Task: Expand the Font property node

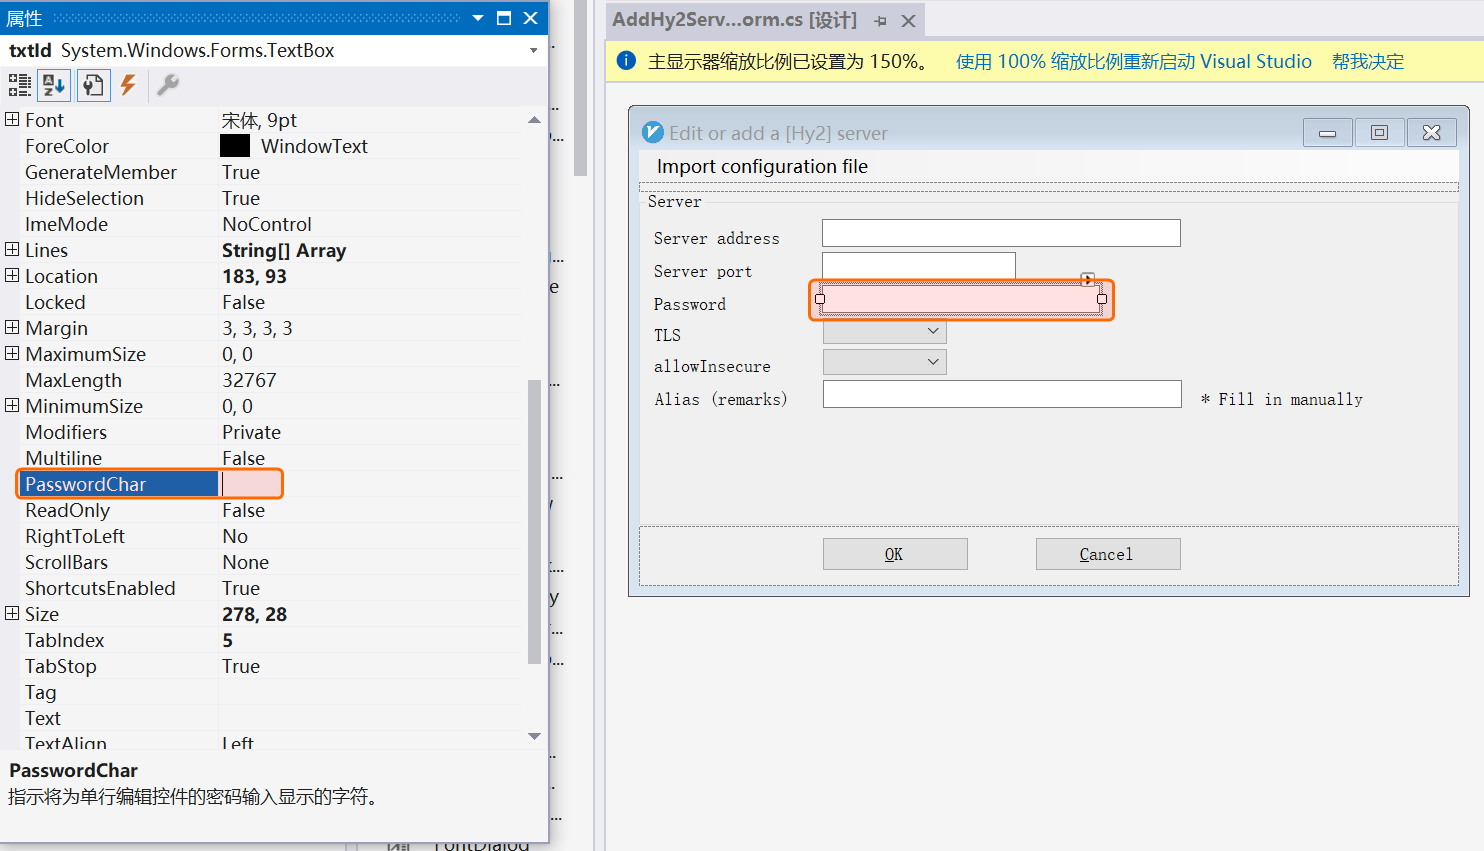Action: [x=12, y=120]
